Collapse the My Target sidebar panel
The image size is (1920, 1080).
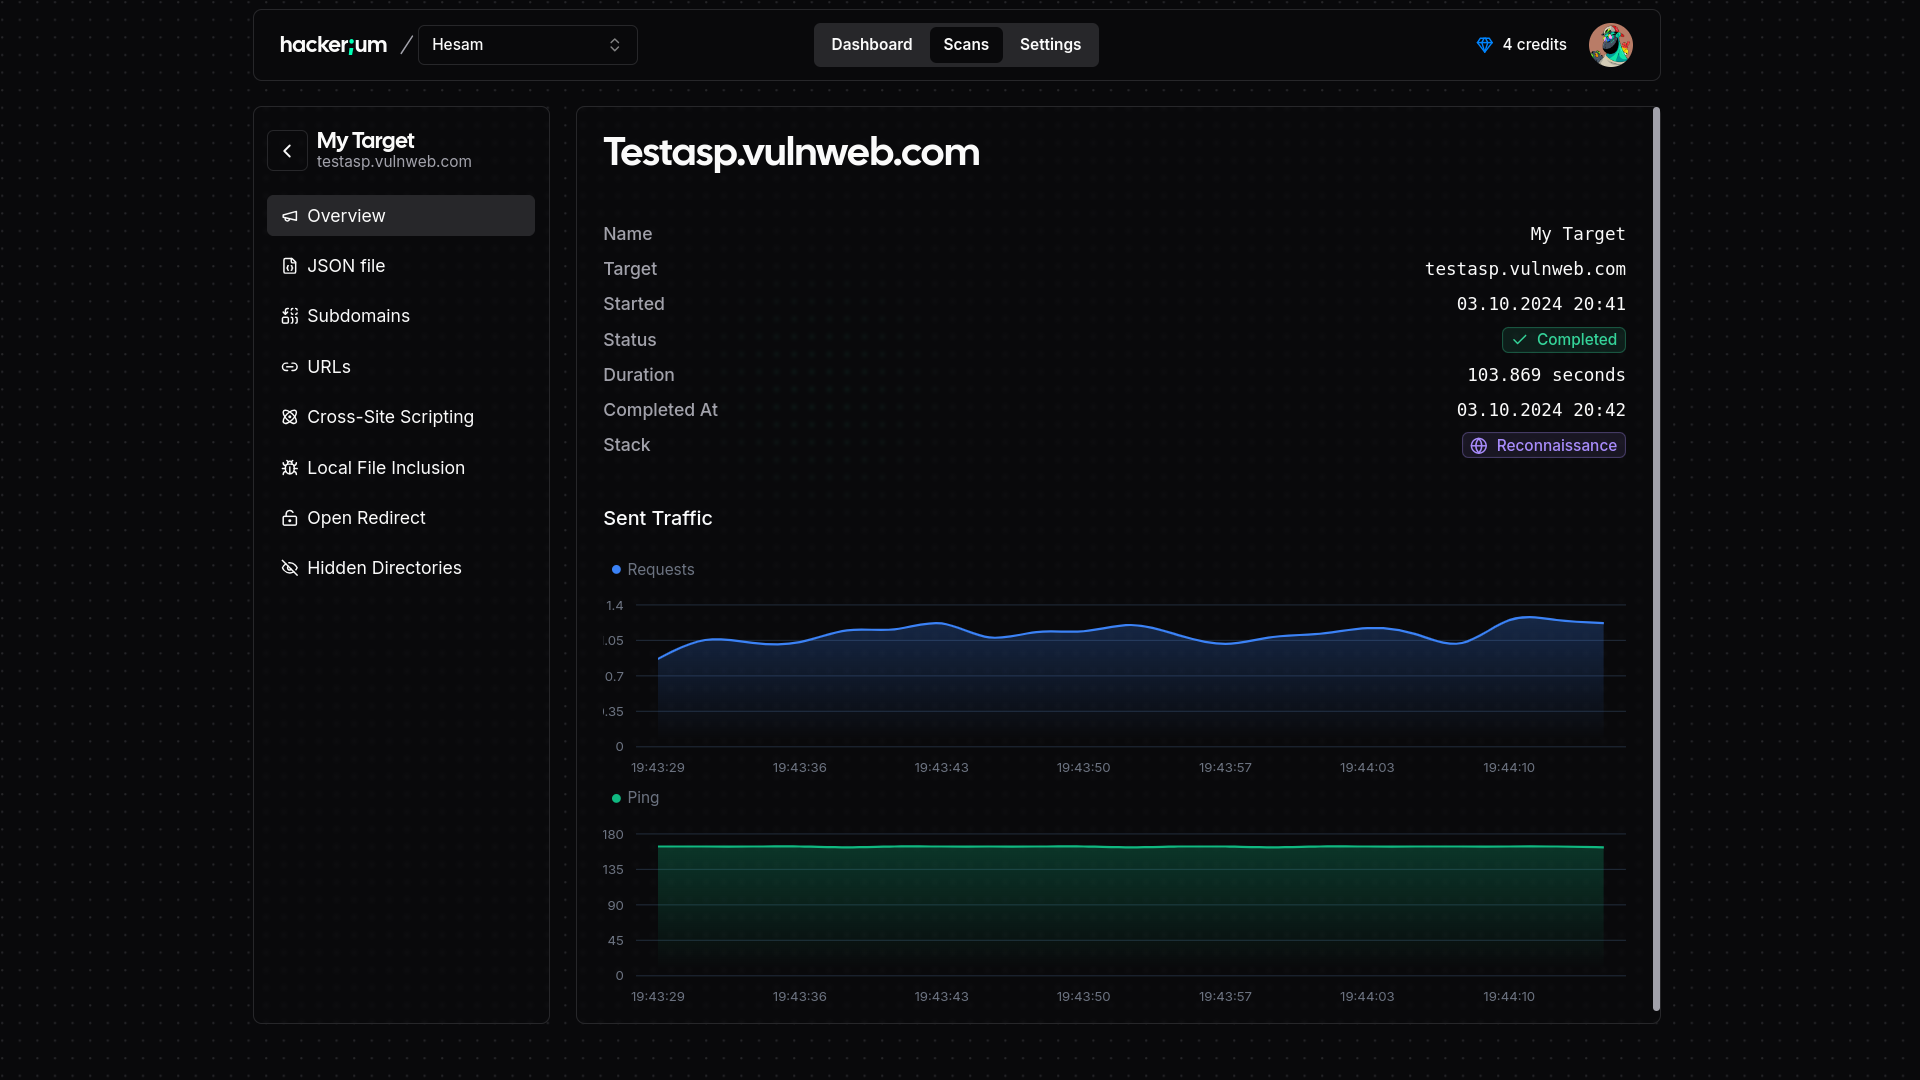287,150
